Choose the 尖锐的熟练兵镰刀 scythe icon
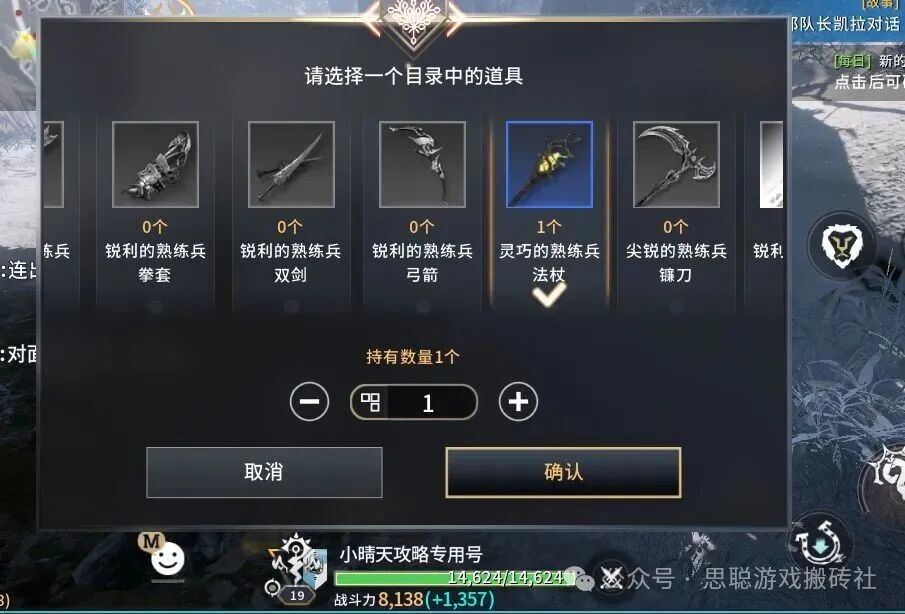This screenshot has height=614, width=905. (x=676, y=164)
